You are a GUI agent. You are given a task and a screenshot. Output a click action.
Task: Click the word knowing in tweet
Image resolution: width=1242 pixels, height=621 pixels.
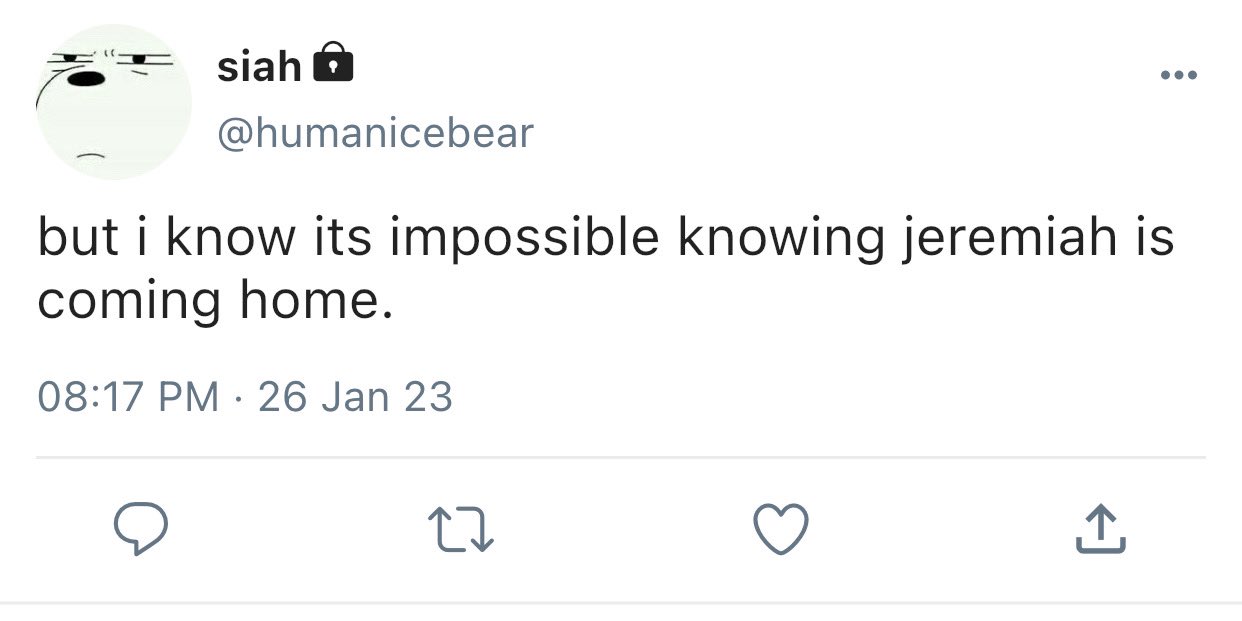781,240
